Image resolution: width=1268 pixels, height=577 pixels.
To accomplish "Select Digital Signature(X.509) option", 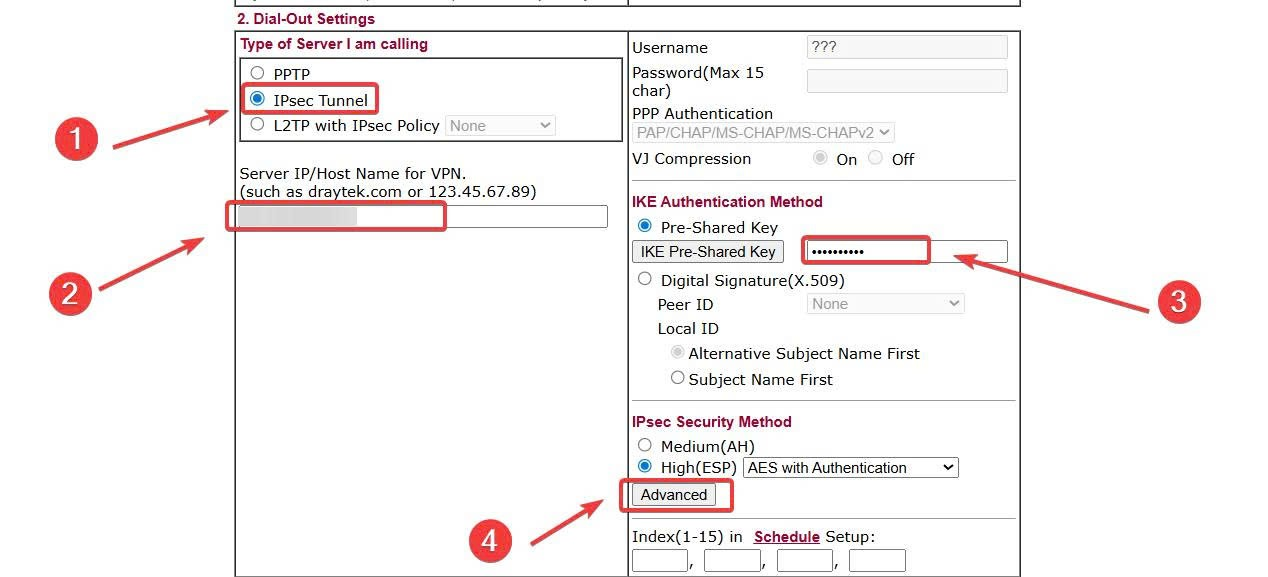I will point(645,279).
